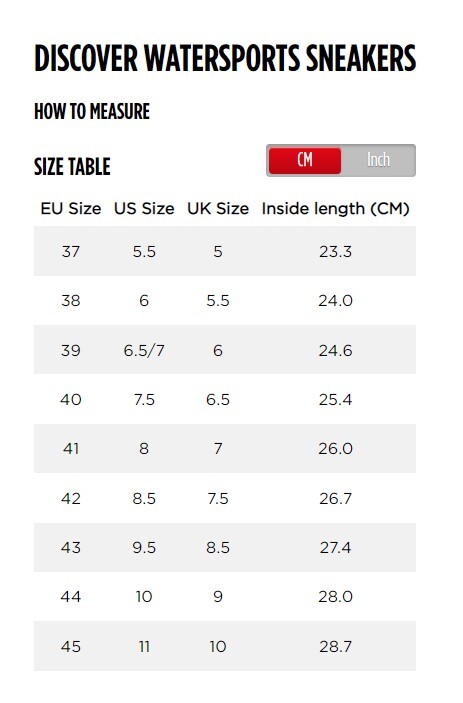Click the Size Table heading
Viewport: 463px width, 703px height.
pos(72,167)
